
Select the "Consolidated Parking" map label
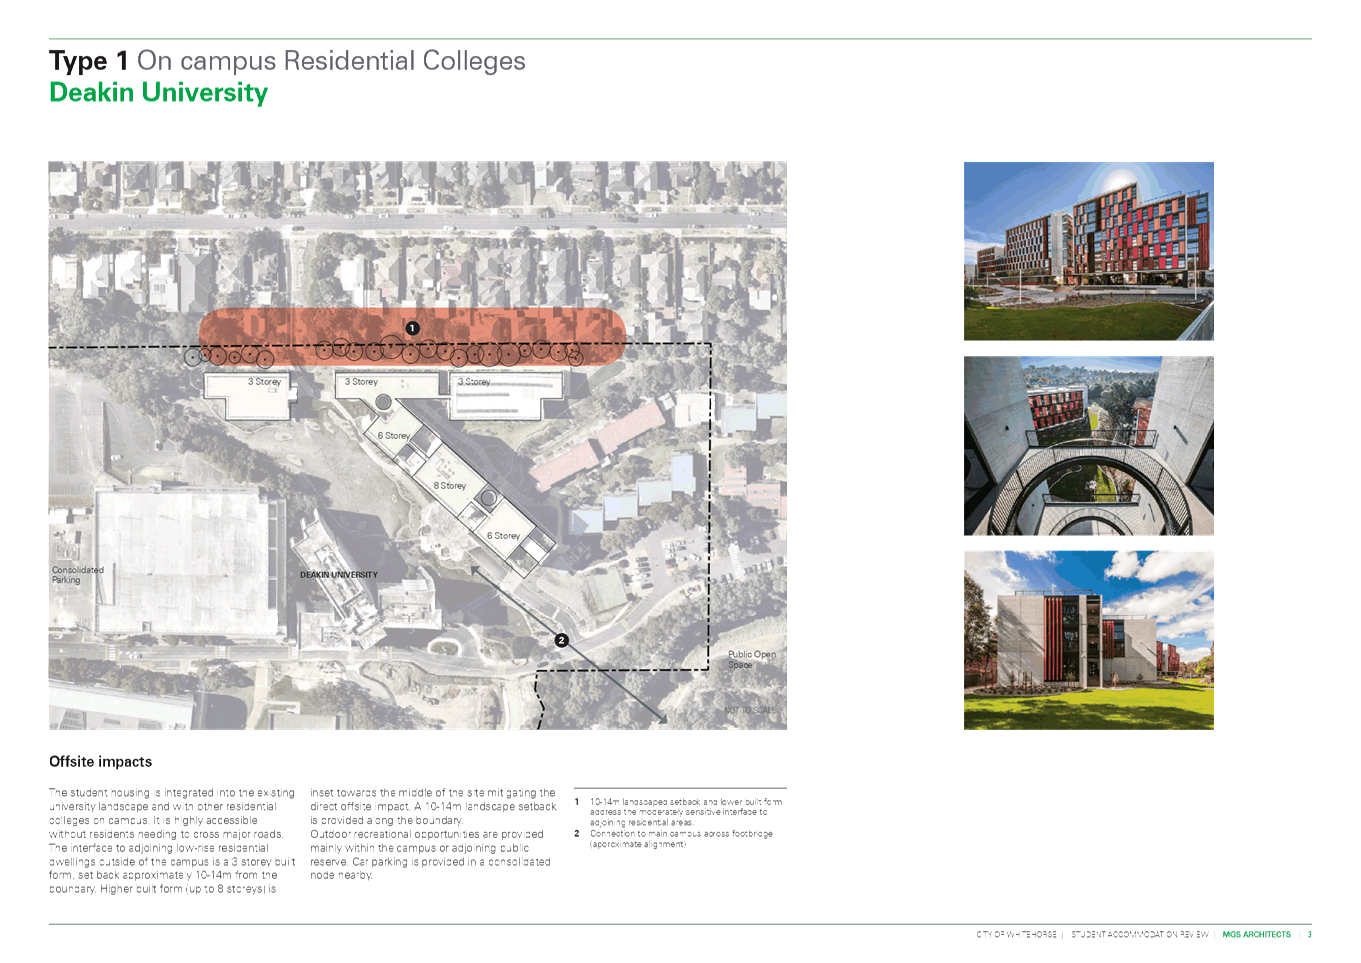[78, 575]
